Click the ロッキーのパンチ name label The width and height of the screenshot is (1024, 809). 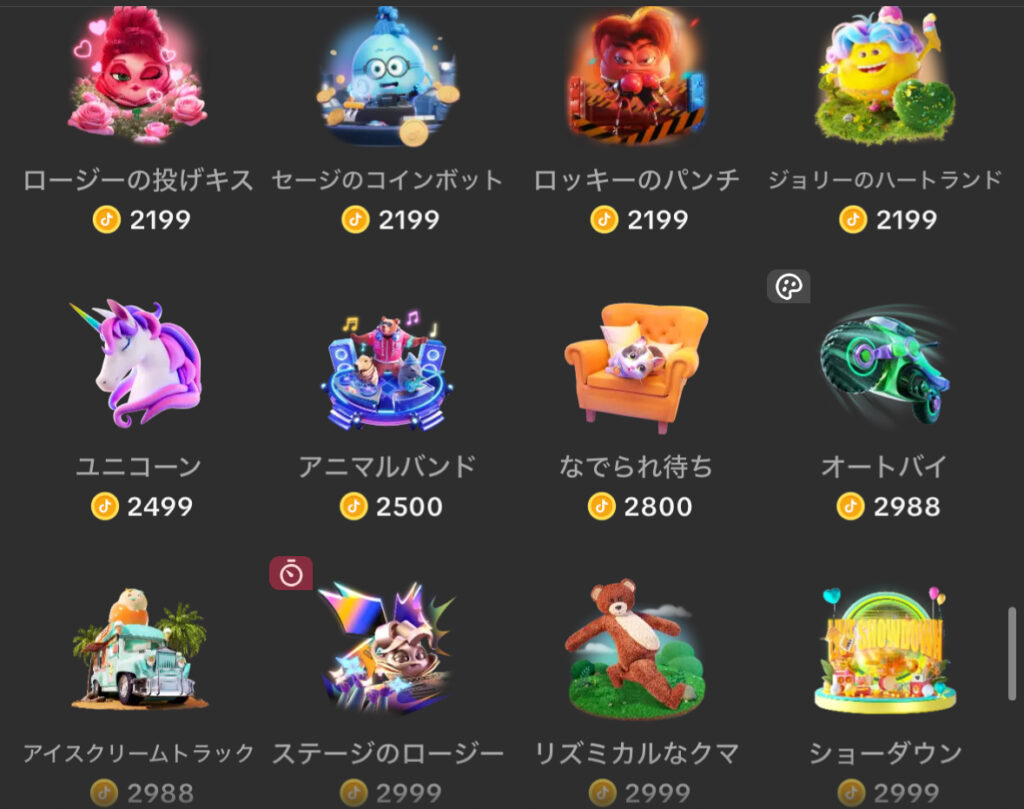[x=636, y=180]
